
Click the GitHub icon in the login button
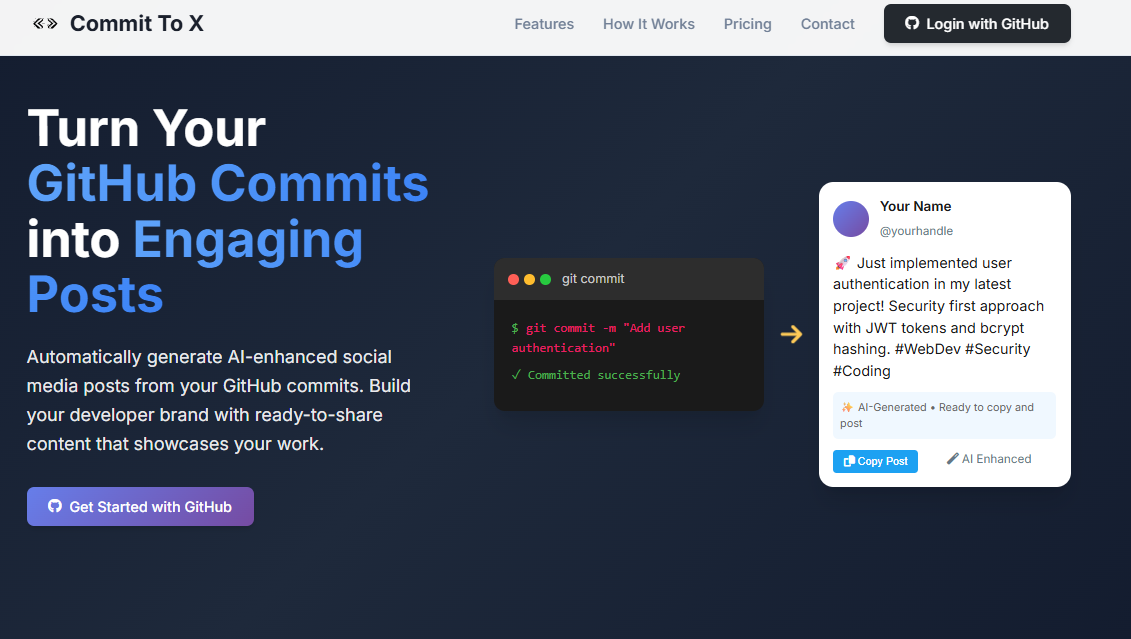pos(911,23)
